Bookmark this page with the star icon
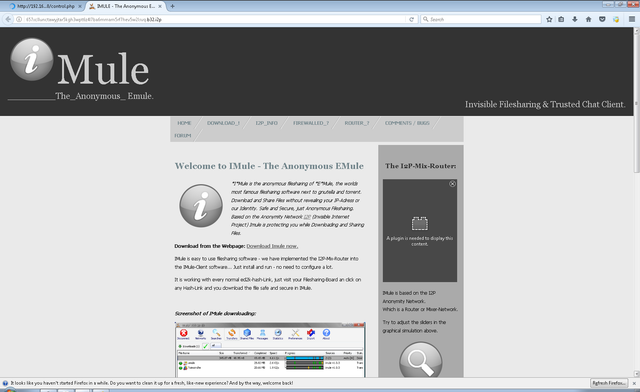The width and height of the screenshot is (640, 392). pyautogui.click(x=549, y=19)
